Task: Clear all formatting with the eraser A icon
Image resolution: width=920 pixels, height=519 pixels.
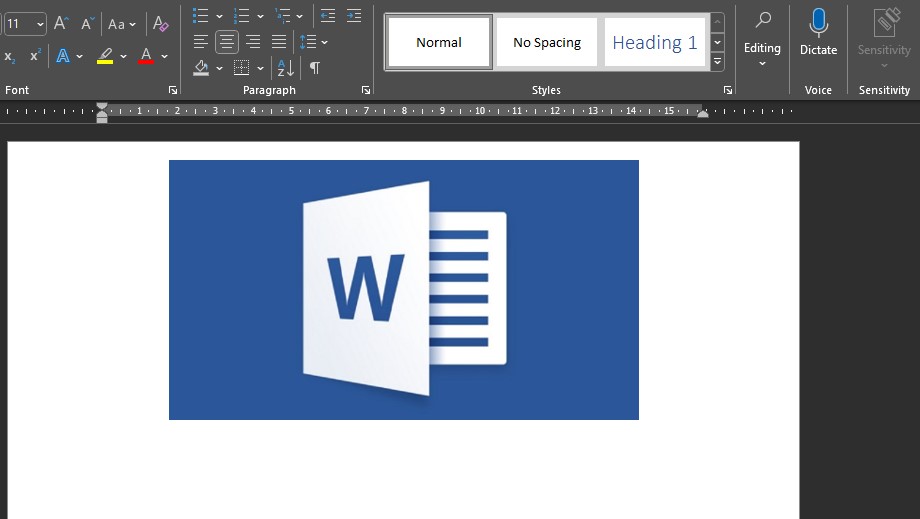Action: tap(160, 23)
